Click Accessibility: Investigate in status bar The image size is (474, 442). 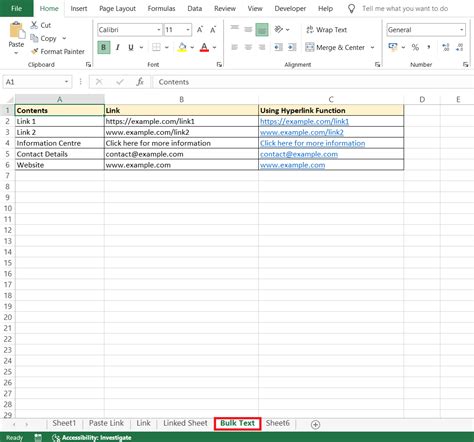[92, 438]
